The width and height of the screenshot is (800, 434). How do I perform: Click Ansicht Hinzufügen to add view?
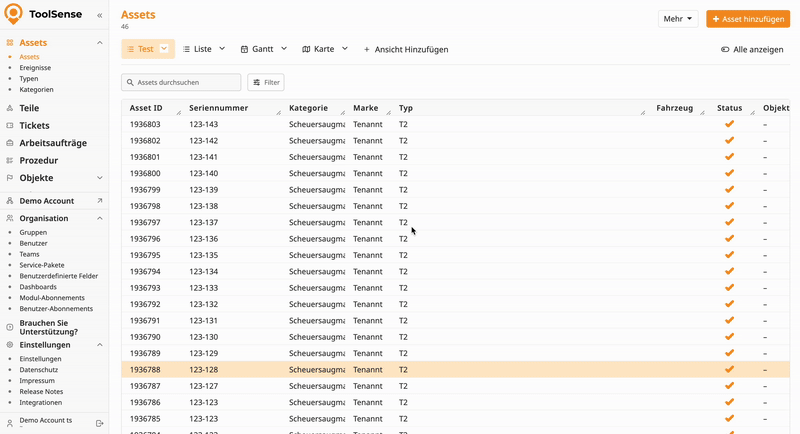[405, 49]
